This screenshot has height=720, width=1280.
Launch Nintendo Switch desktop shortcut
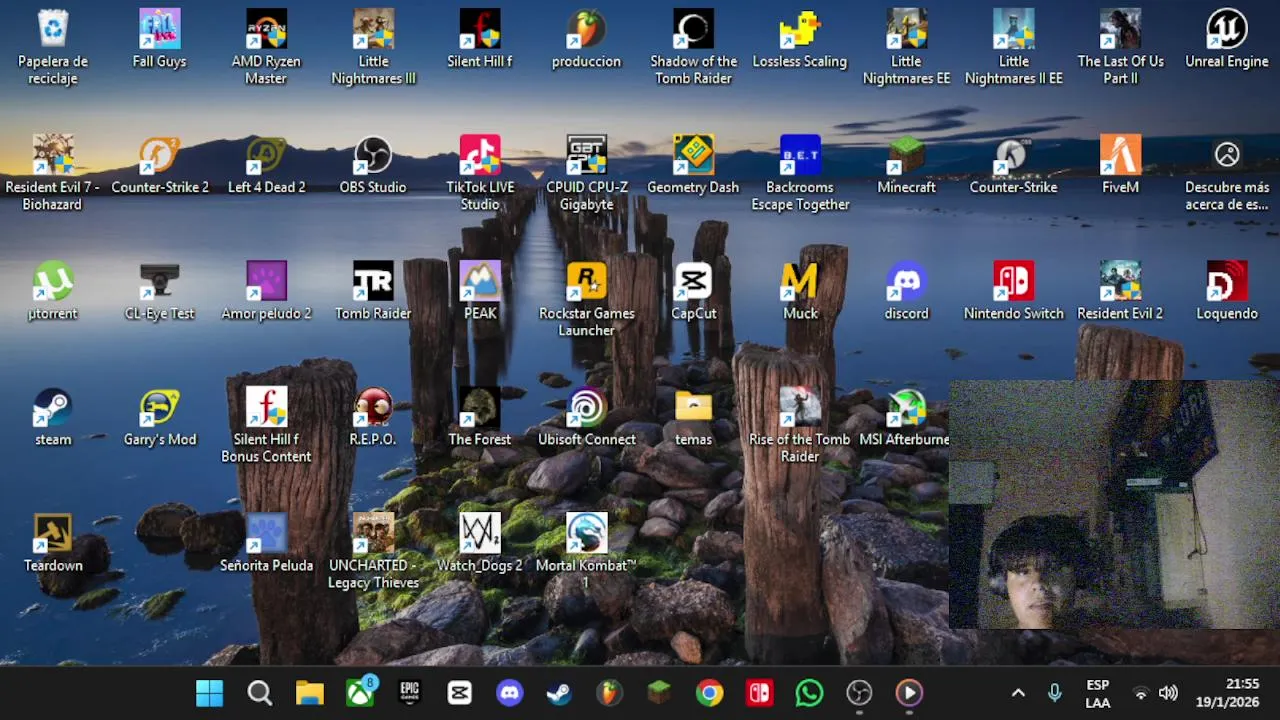tap(1013, 291)
